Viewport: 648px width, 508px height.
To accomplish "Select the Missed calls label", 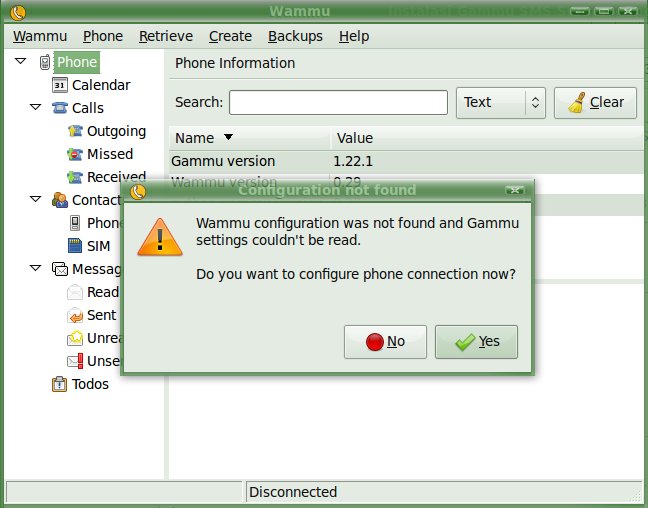I will tap(110, 154).
